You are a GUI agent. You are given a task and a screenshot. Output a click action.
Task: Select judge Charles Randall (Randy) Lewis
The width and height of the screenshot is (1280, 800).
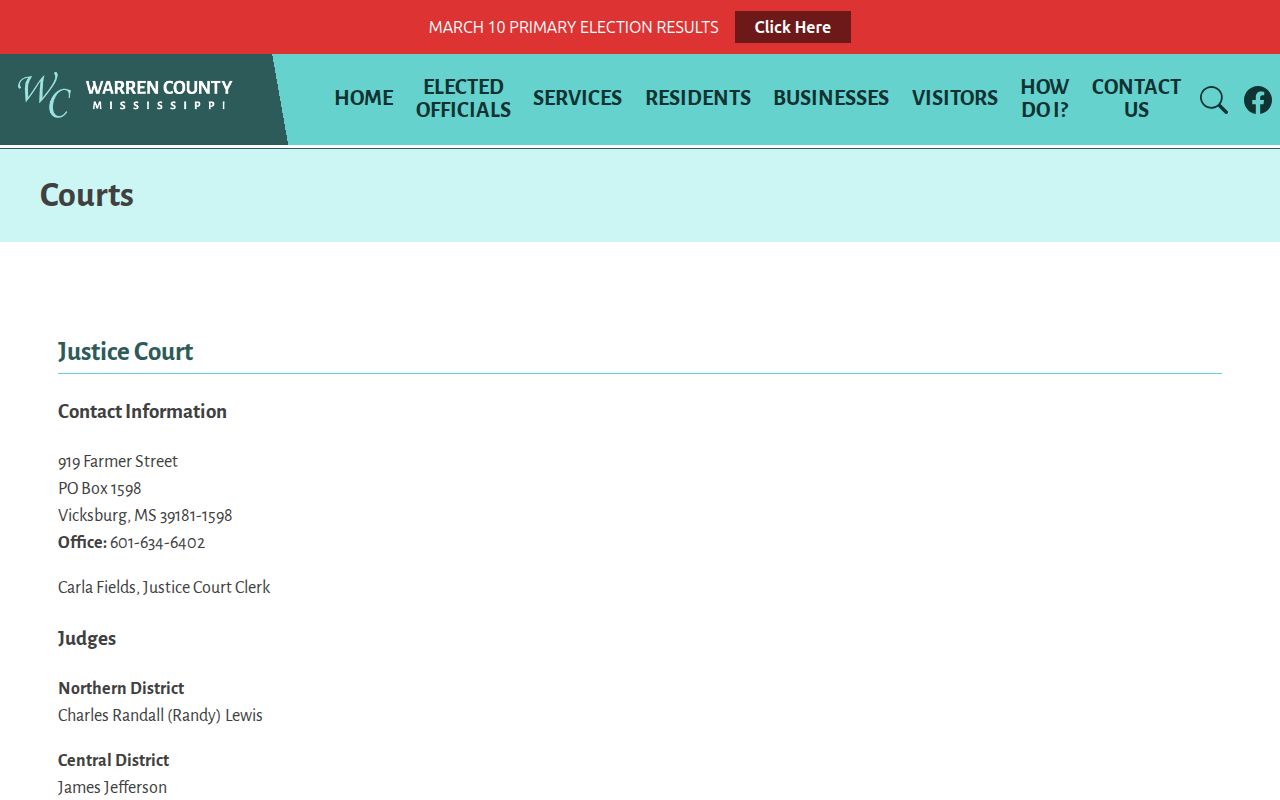(160, 715)
